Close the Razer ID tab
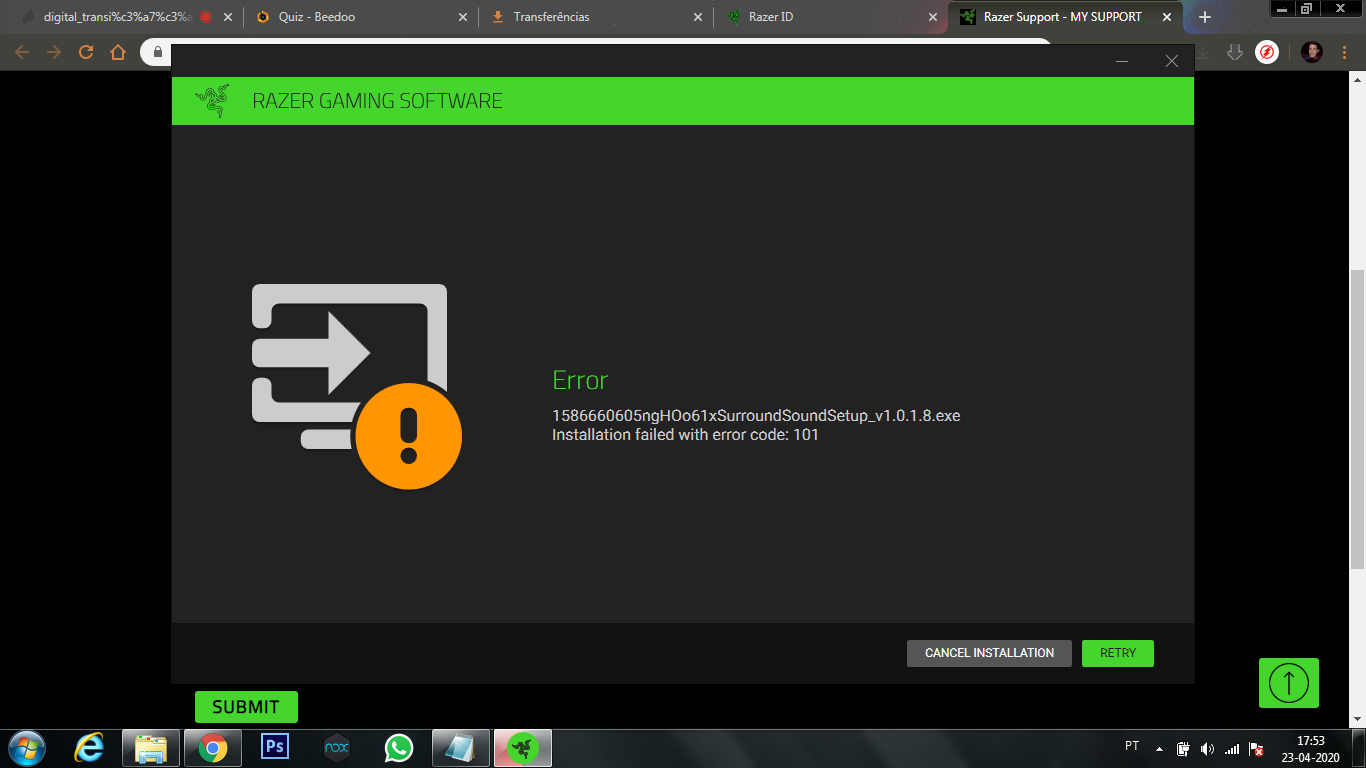 click(932, 17)
